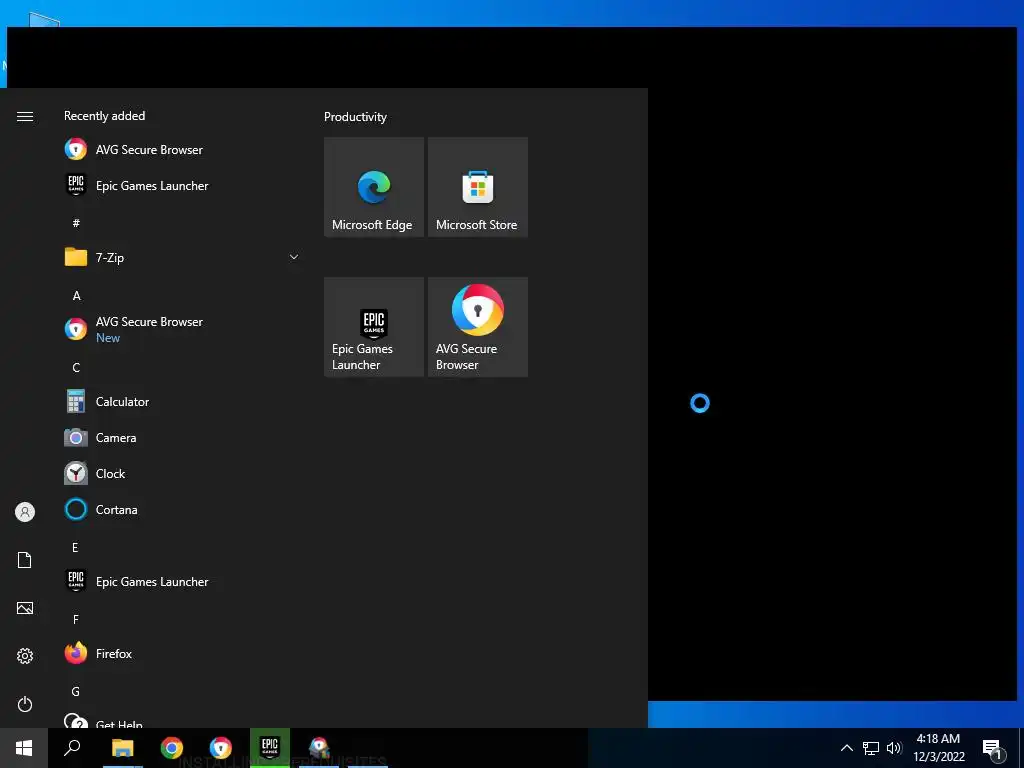This screenshot has height=768, width=1024.
Task: Click the Productivity group header
Action: (355, 117)
